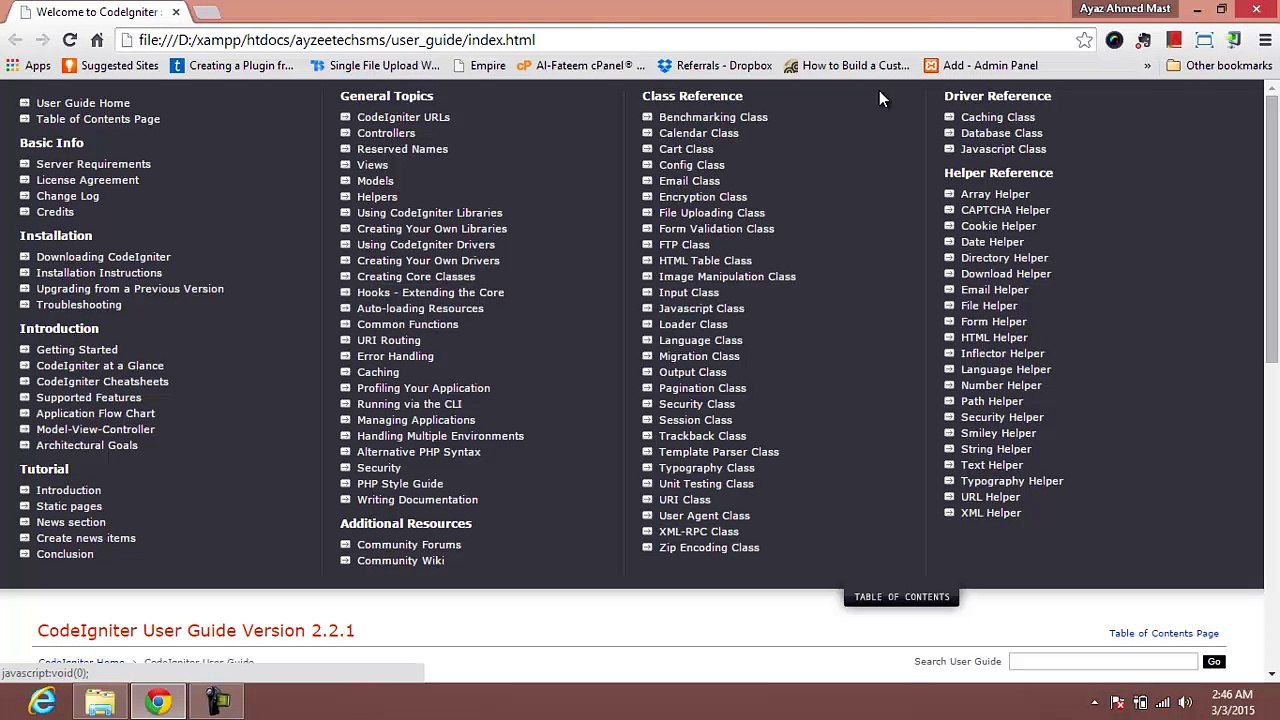Launch the screen capture extension icon
The image size is (1280, 720).
pos(1204,40)
